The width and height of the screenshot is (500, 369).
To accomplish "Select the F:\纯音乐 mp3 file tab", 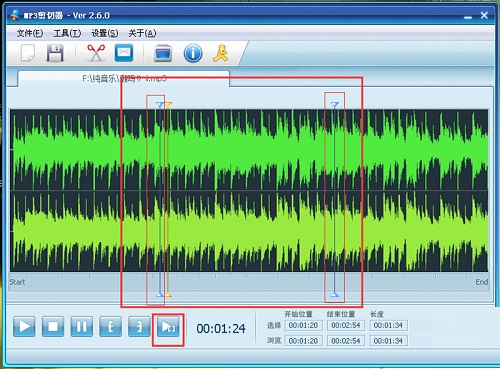I will pos(124,79).
